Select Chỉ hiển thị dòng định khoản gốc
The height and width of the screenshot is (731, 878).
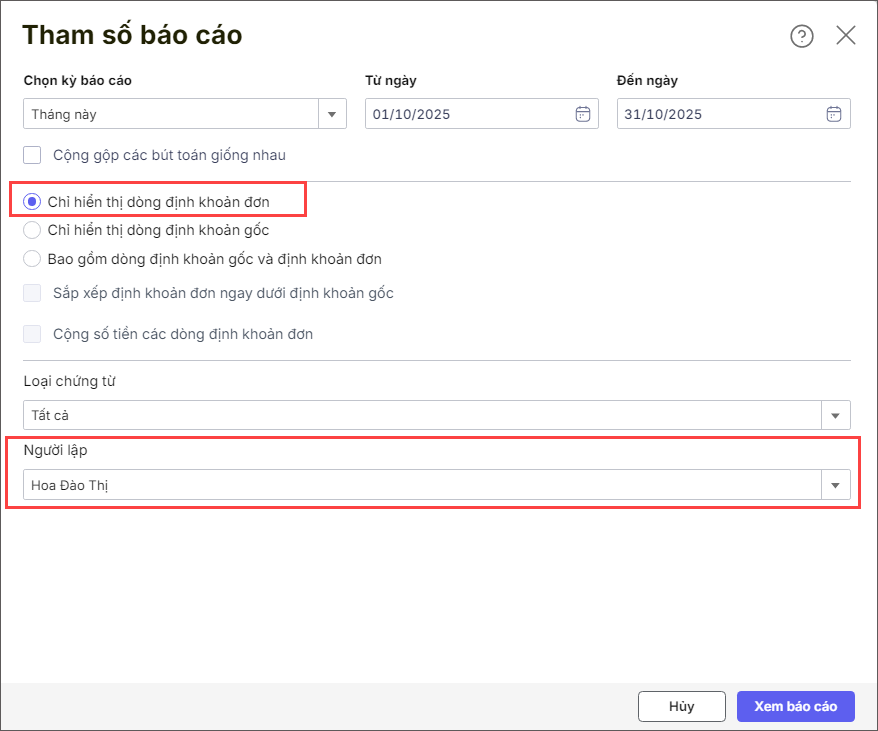point(32,230)
